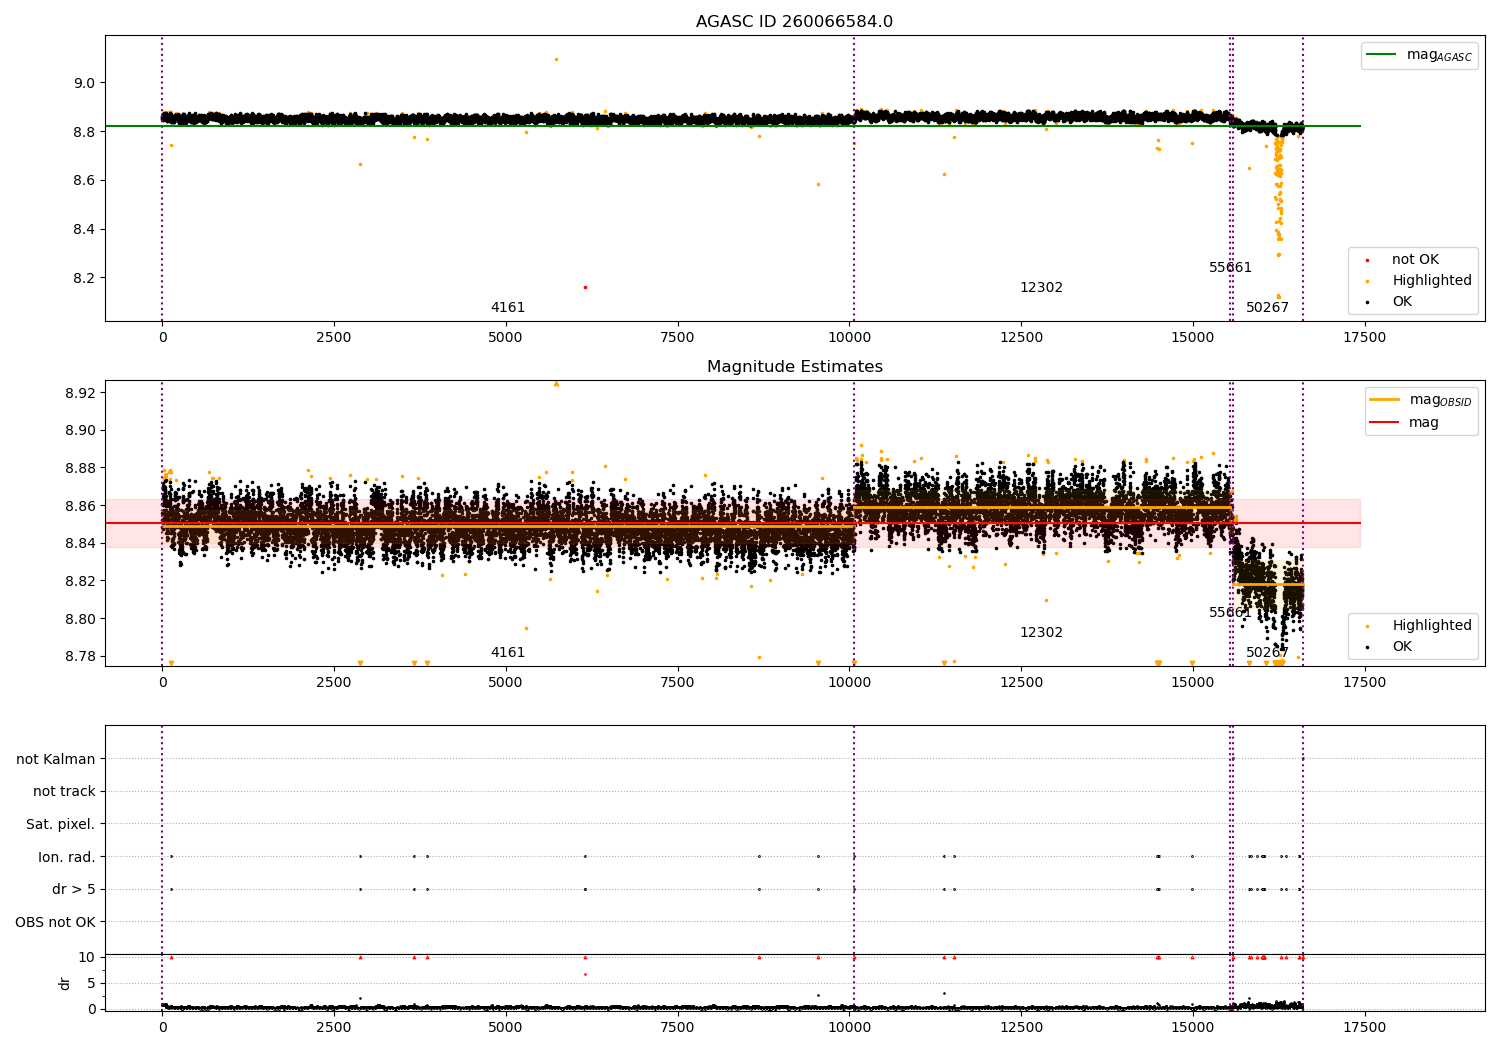Click the 'Sat. pixel.' row label

pos(61,824)
